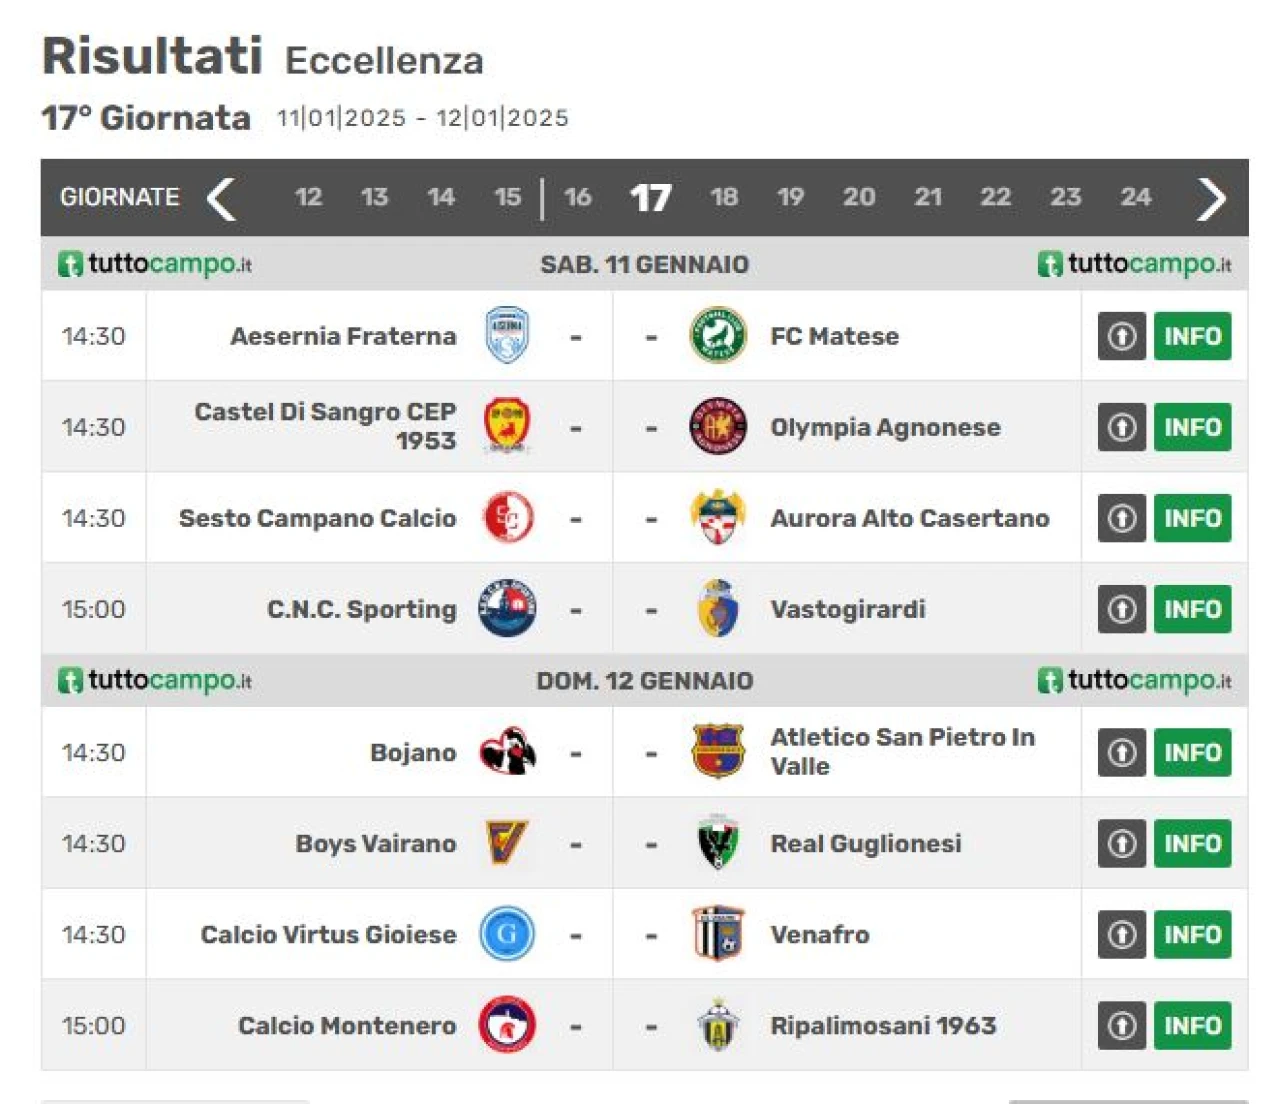Open the Olympia Agnonese club badge
The image size is (1280, 1104).
point(717,427)
